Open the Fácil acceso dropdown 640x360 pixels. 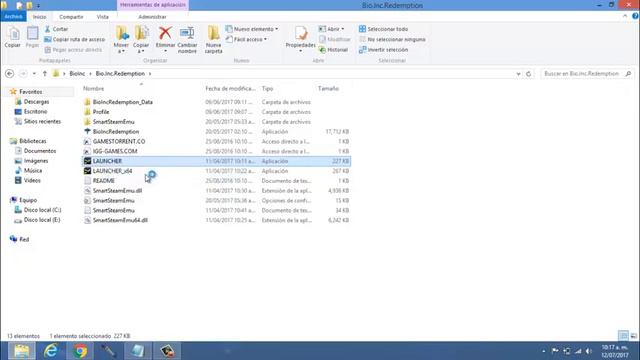point(246,40)
